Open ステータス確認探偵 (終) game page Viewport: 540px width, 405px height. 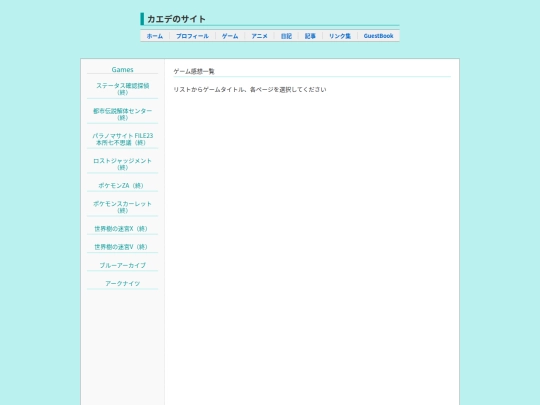(x=123, y=89)
